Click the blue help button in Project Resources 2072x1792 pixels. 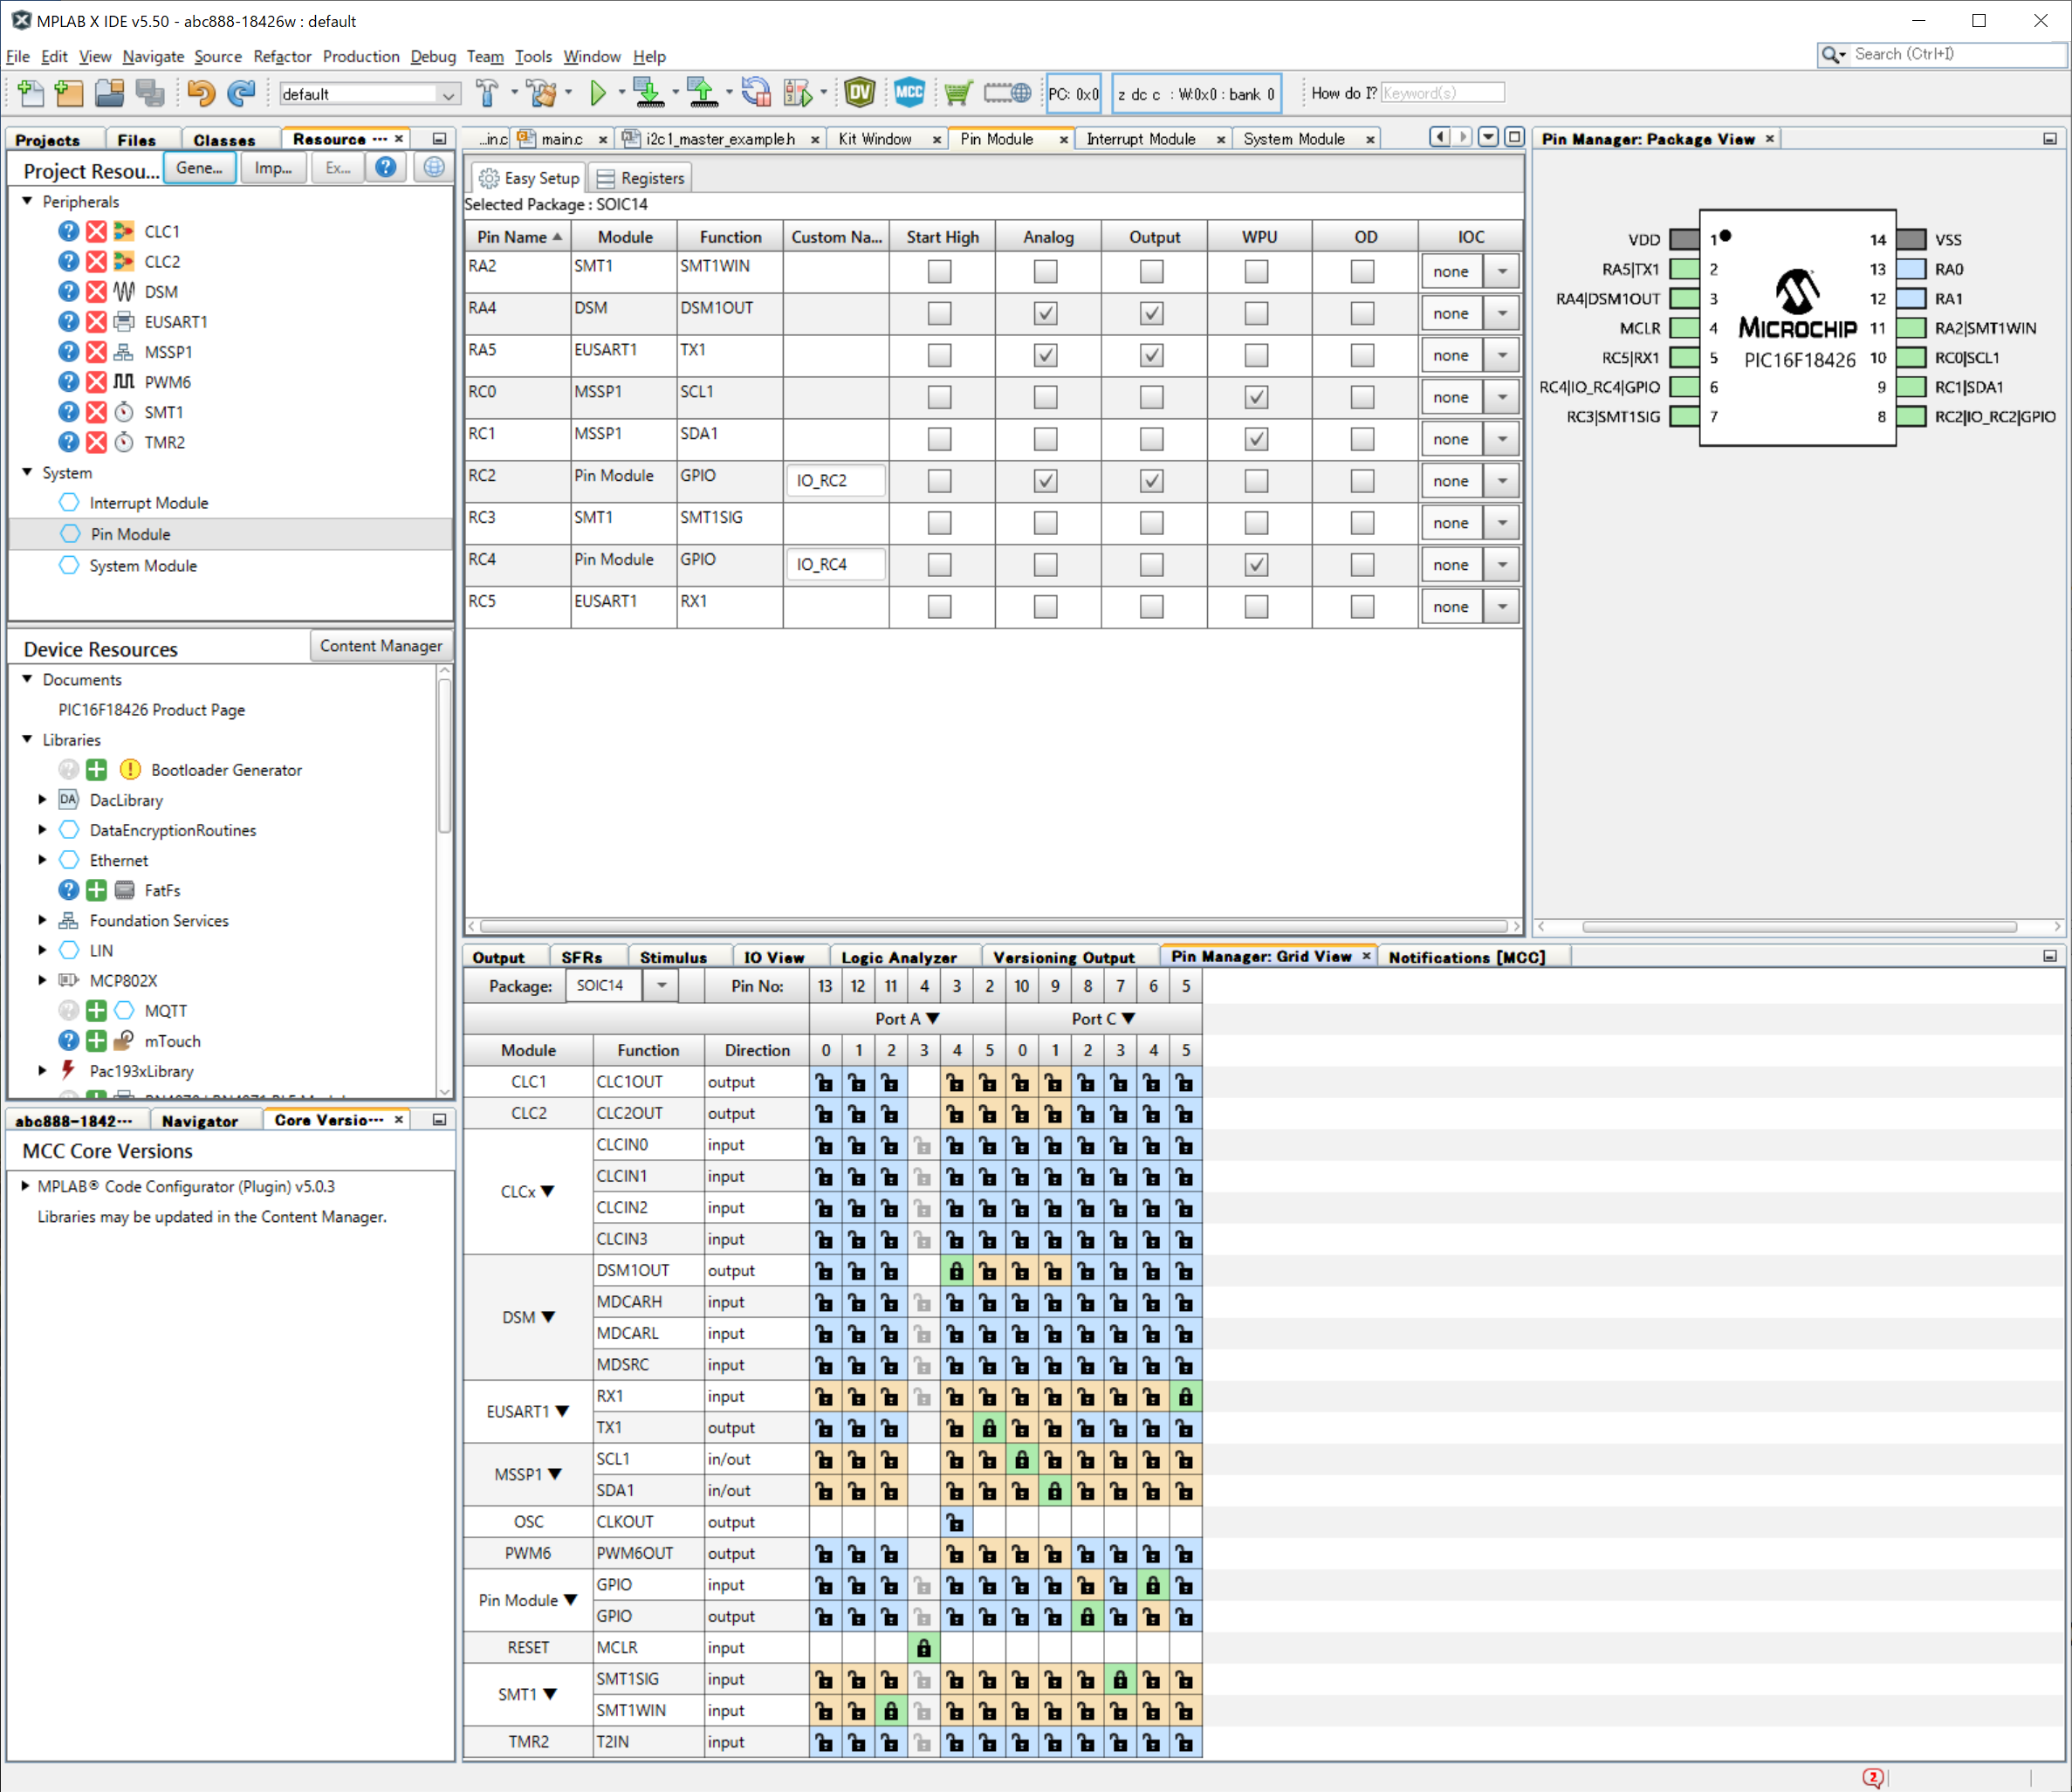click(x=385, y=167)
